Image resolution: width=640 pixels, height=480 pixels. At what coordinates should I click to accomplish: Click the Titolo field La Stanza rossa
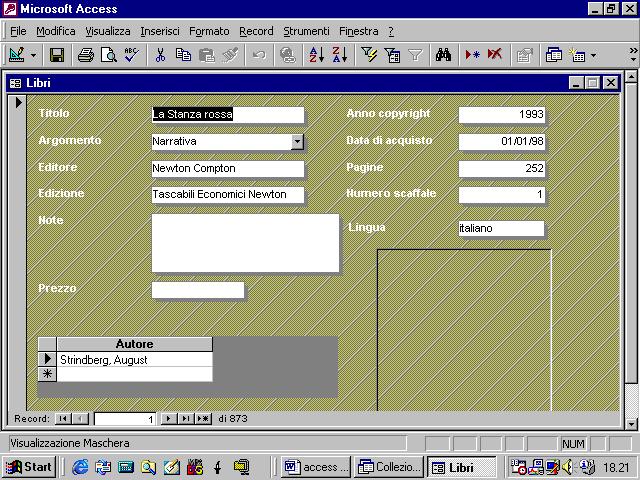click(228, 114)
